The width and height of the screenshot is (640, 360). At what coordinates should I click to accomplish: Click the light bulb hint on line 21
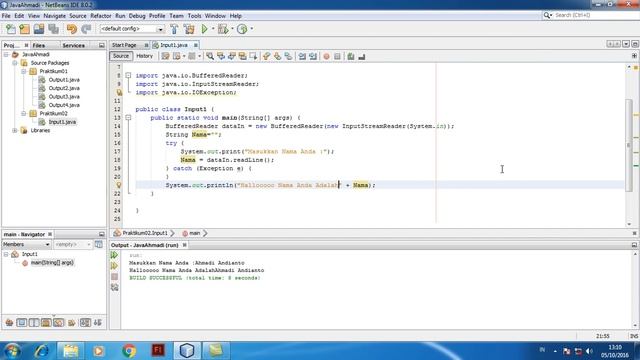(x=119, y=185)
